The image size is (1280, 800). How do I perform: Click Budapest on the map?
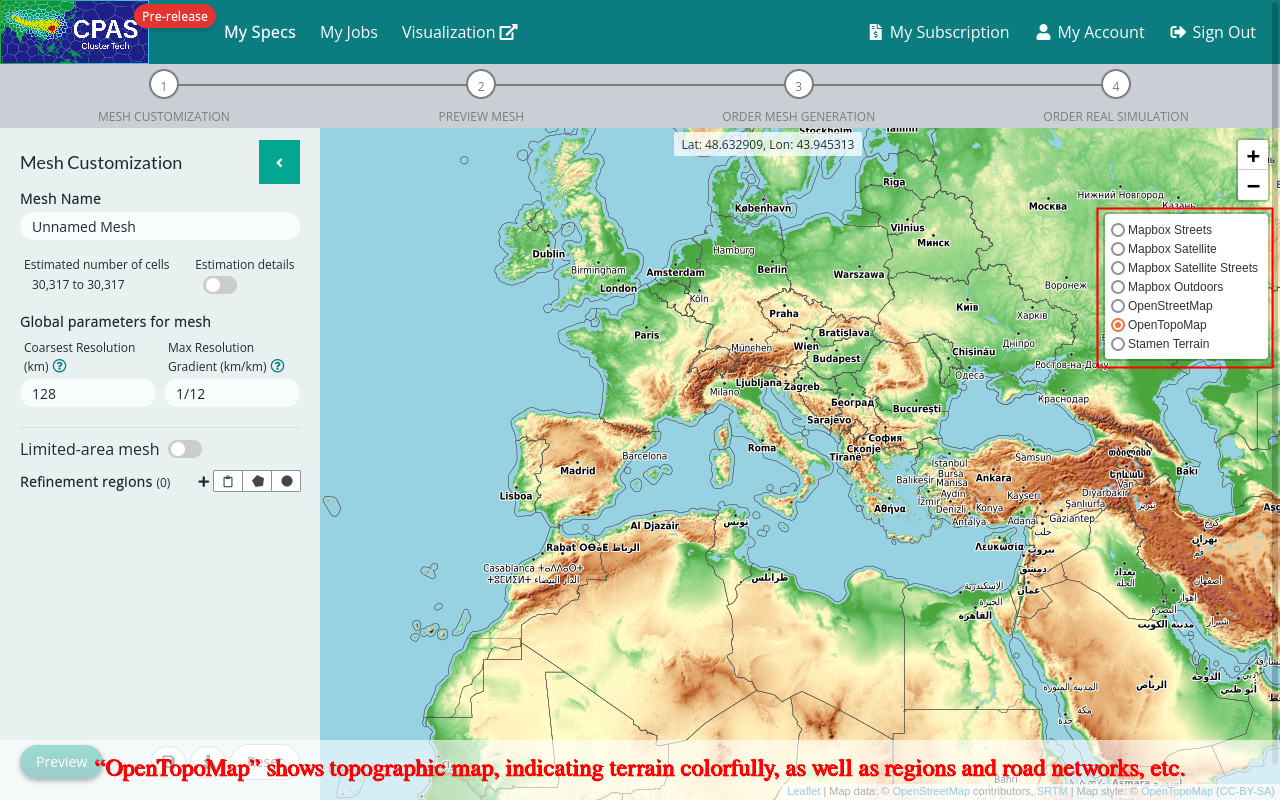coord(837,358)
